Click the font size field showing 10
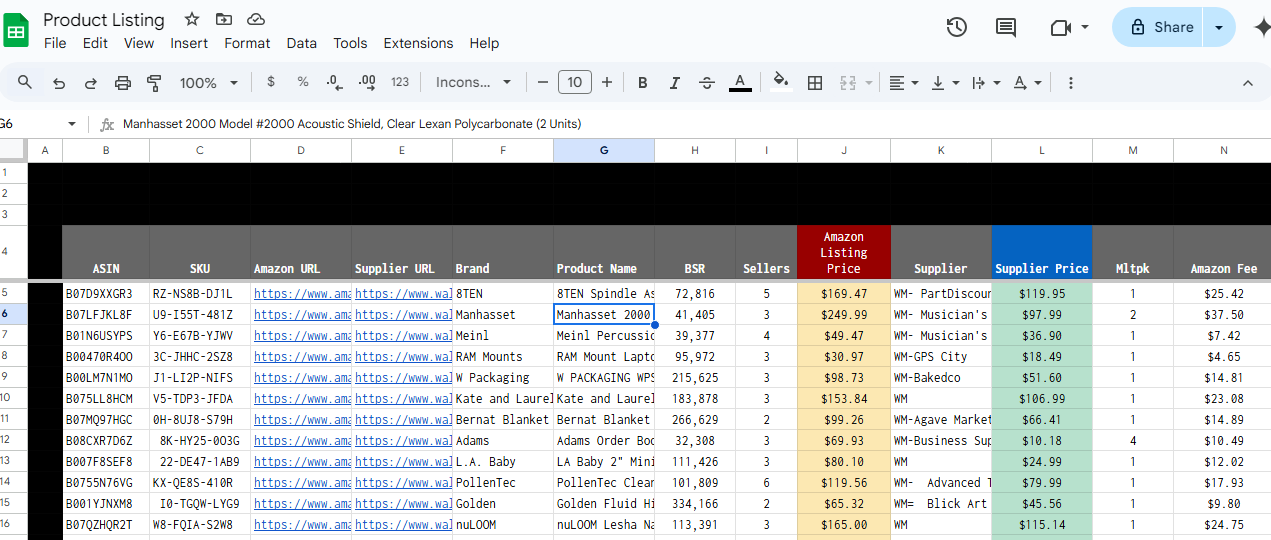Image resolution: width=1271 pixels, height=540 pixels. [574, 82]
